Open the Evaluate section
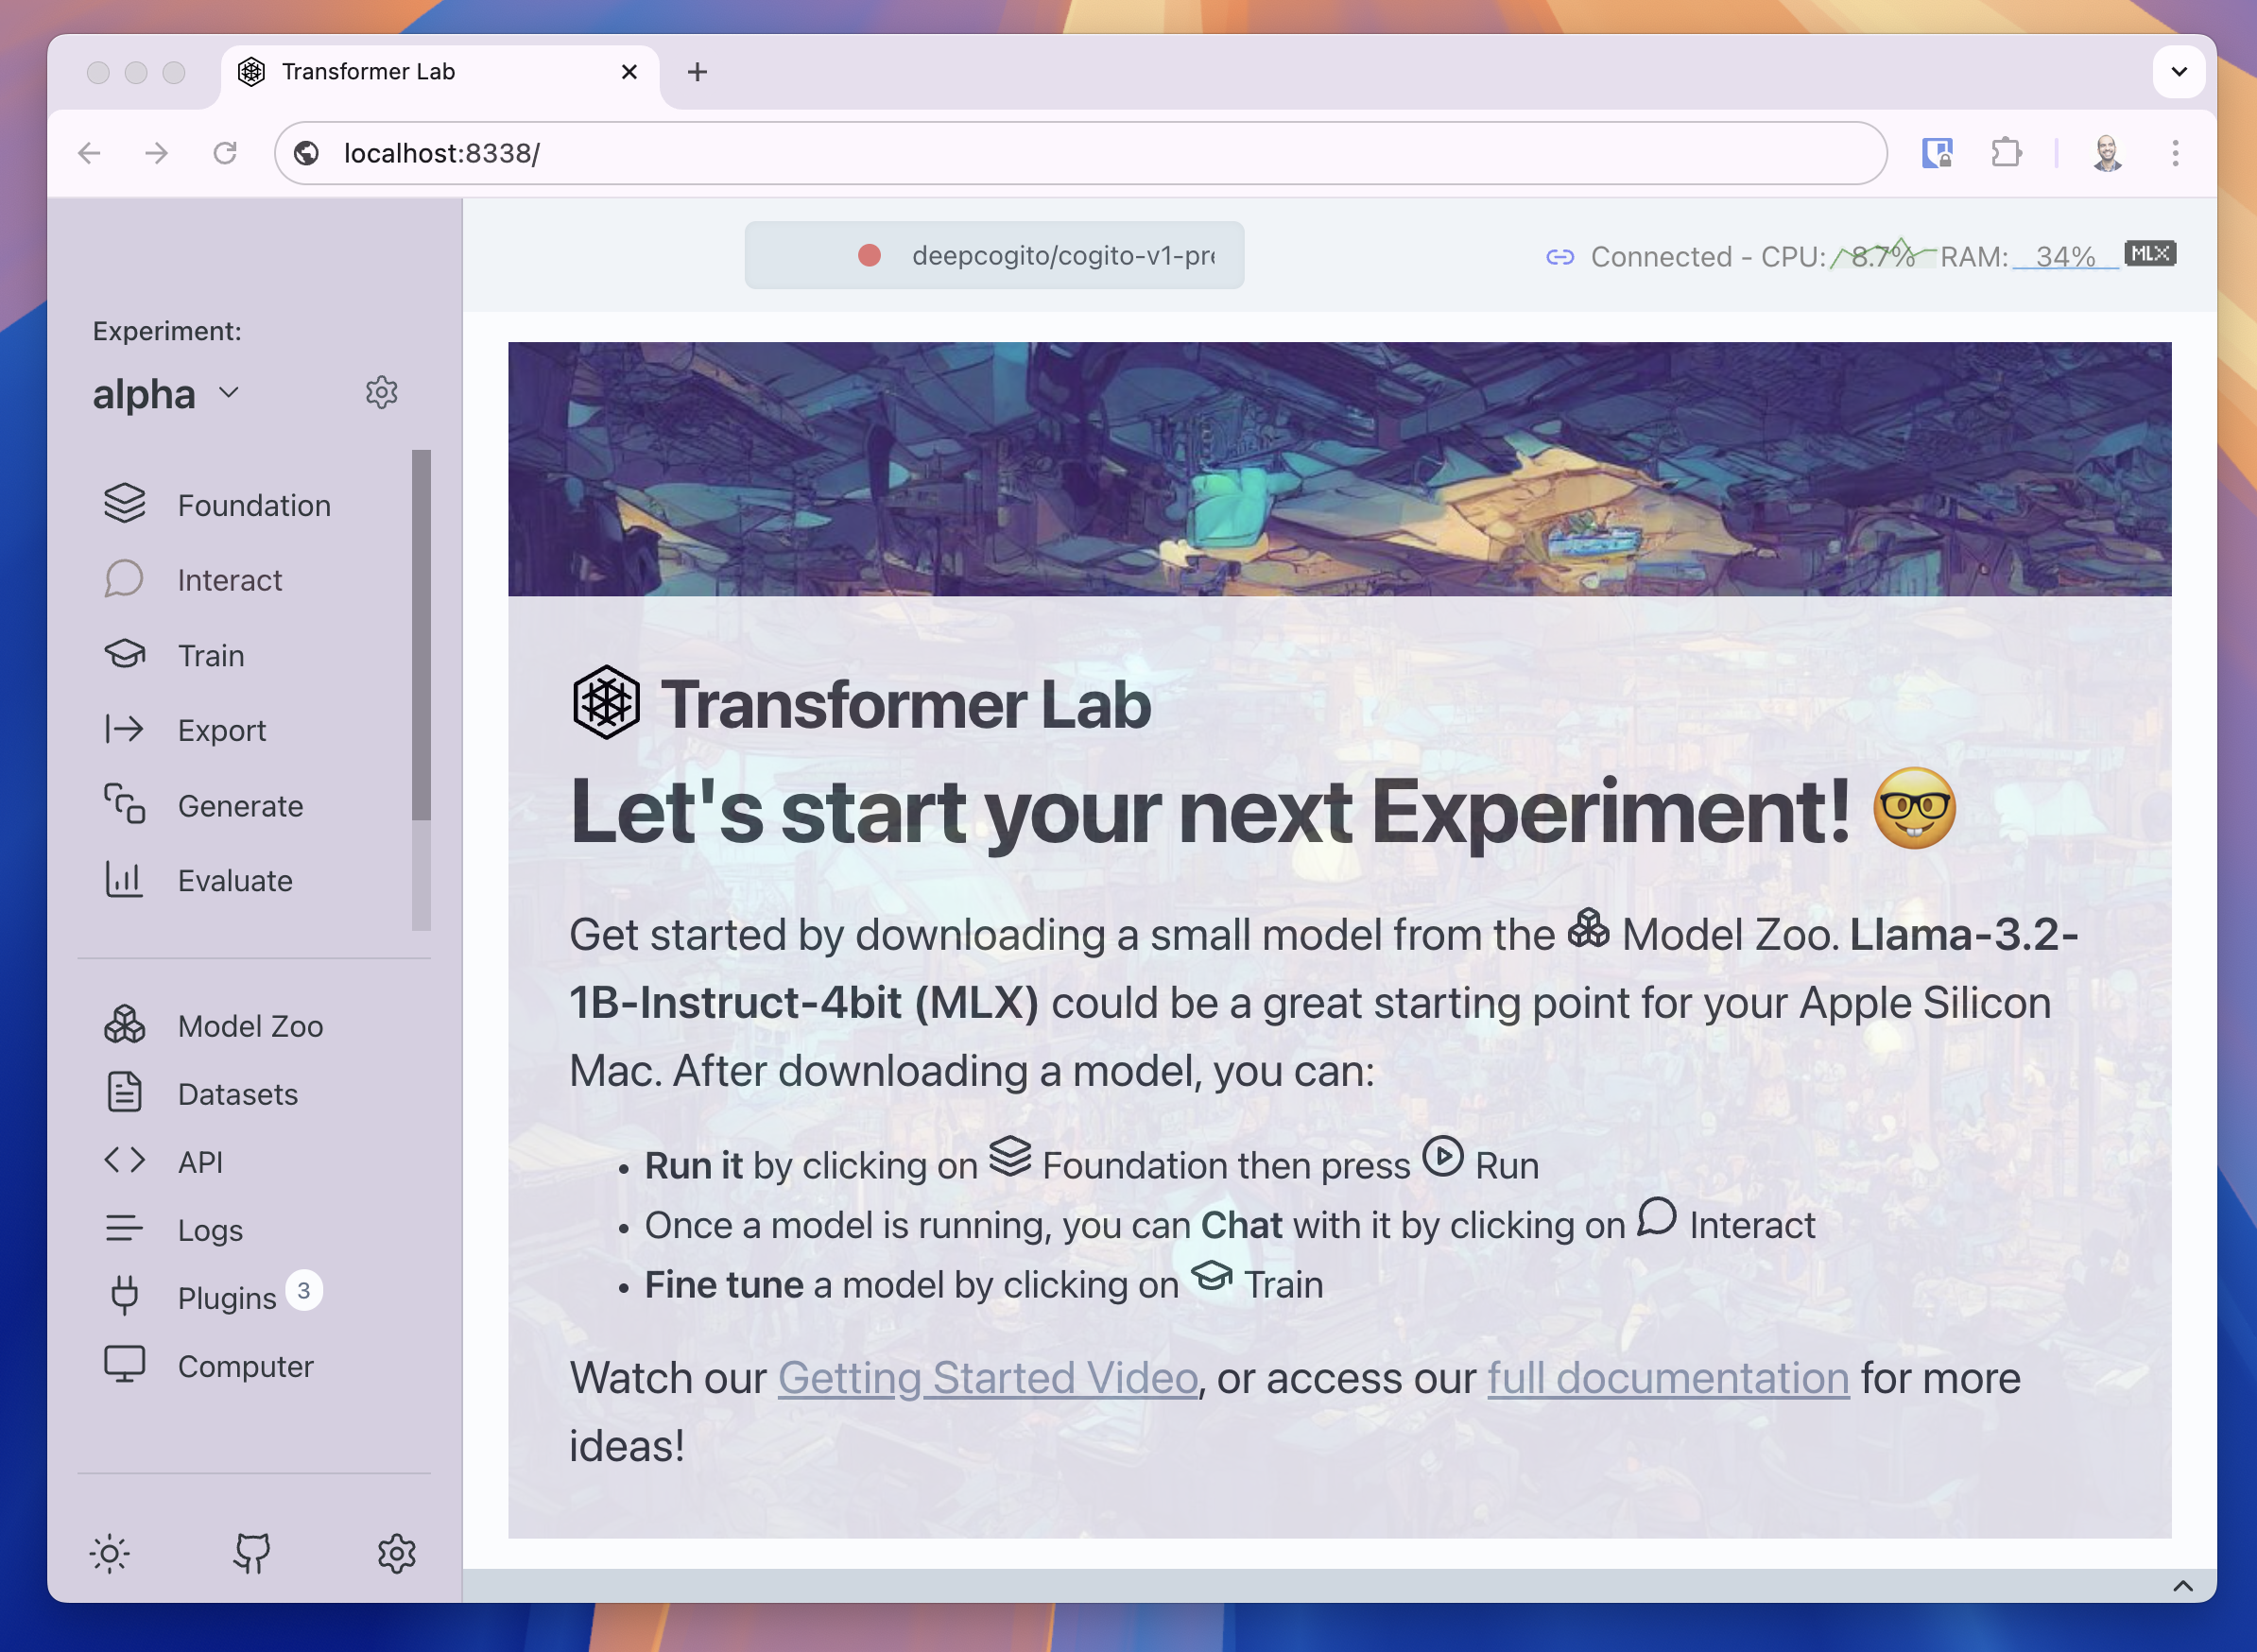 coord(234,880)
